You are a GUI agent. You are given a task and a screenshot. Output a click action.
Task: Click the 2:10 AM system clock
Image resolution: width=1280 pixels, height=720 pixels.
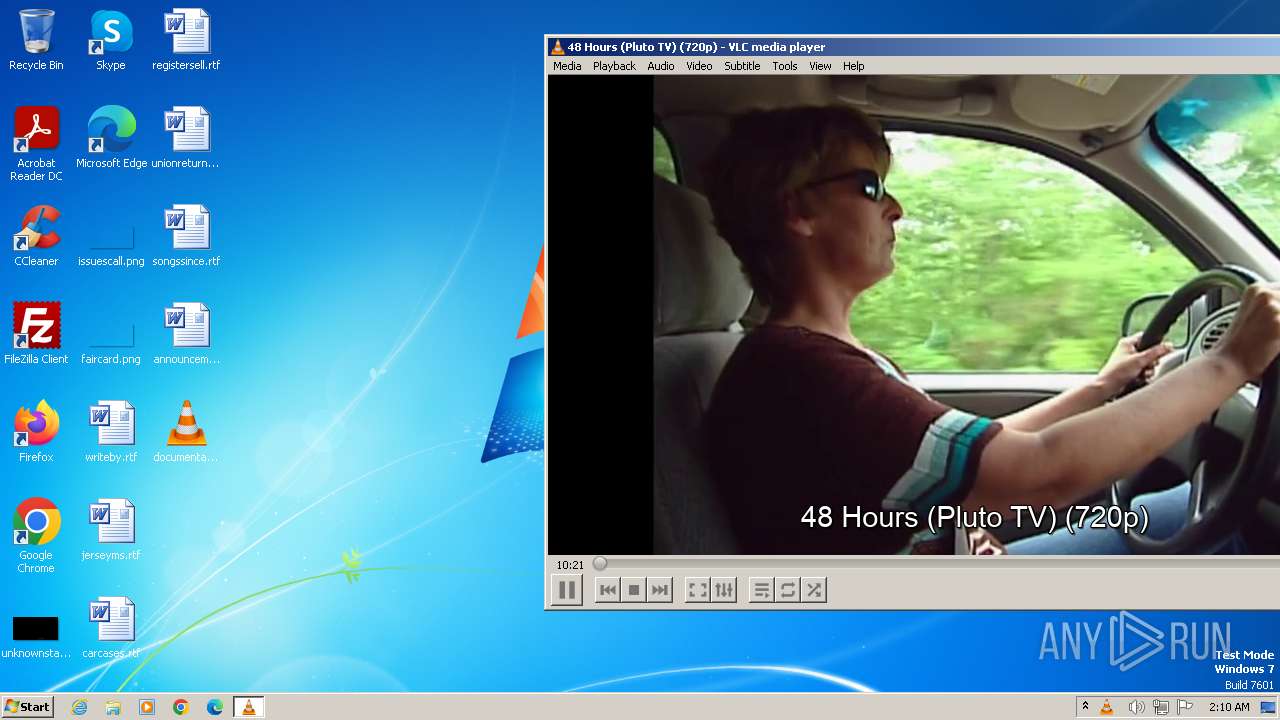[1229, 707]
